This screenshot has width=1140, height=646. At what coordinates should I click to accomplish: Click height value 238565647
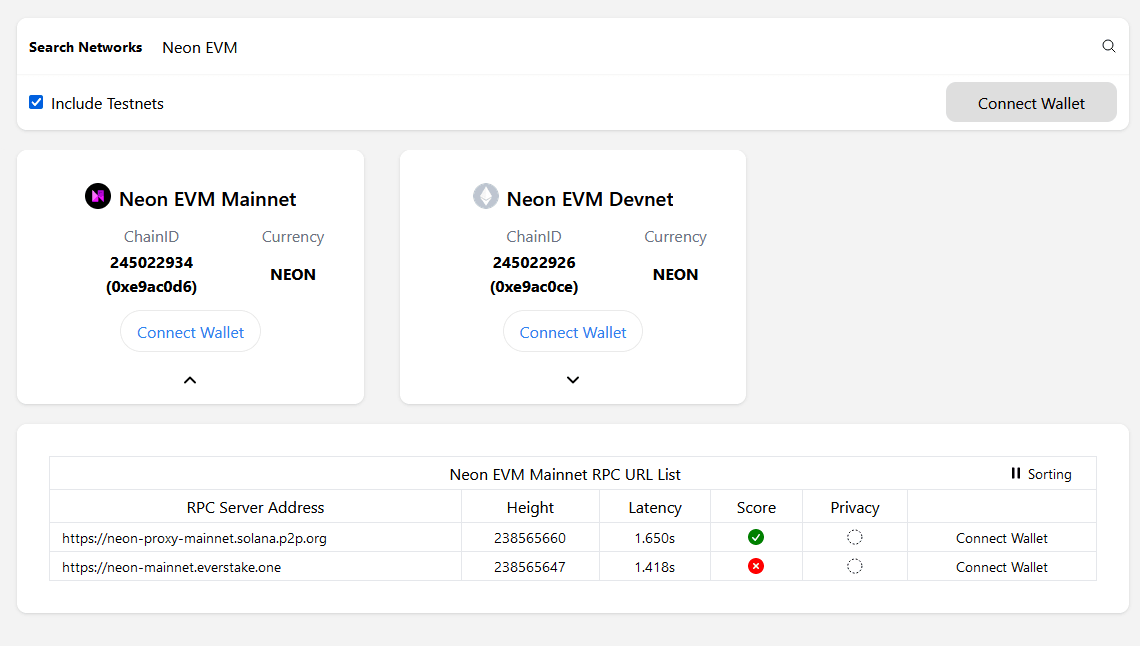pos(529,568)
